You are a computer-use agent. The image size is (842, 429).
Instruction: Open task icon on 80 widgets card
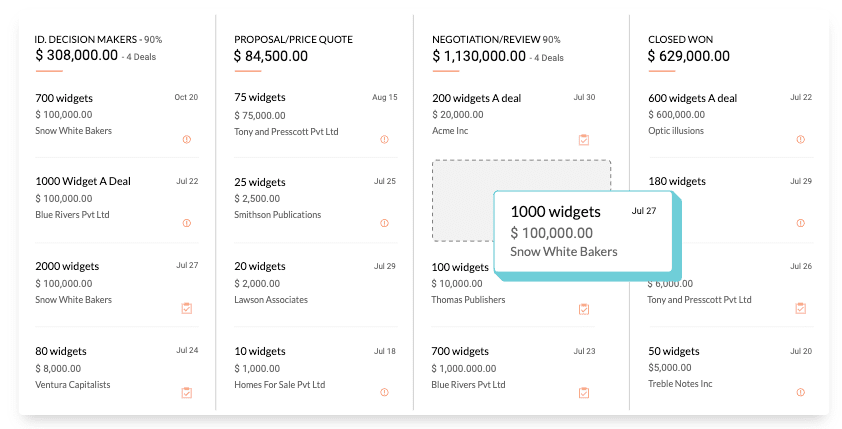(186, 392)
